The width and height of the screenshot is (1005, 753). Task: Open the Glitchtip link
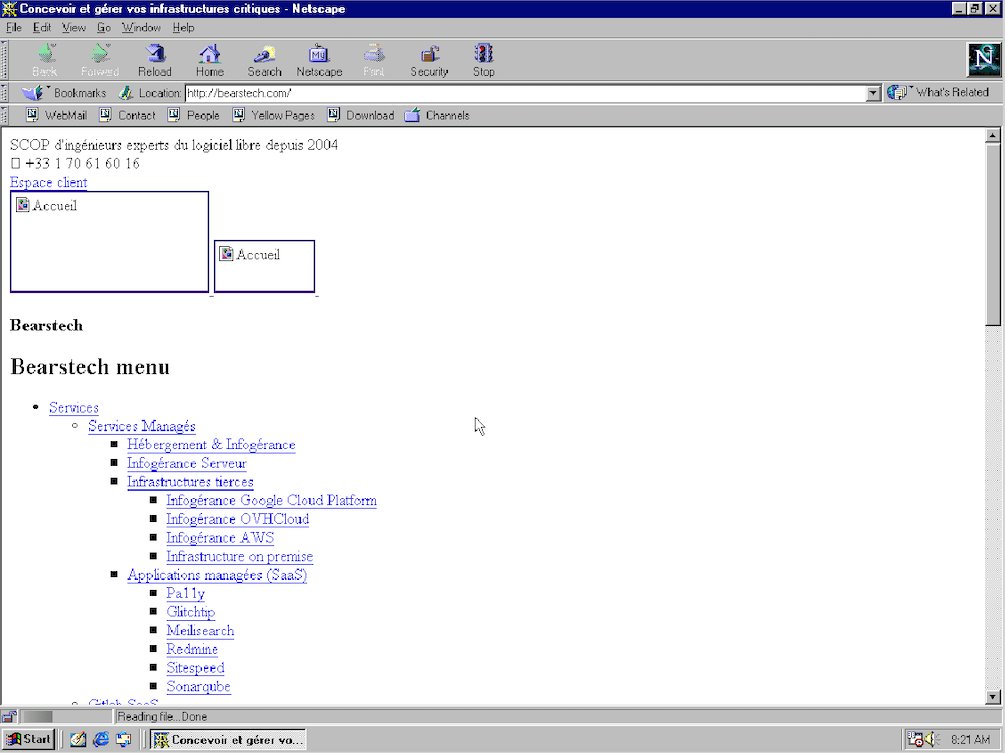tap(190, 612)
